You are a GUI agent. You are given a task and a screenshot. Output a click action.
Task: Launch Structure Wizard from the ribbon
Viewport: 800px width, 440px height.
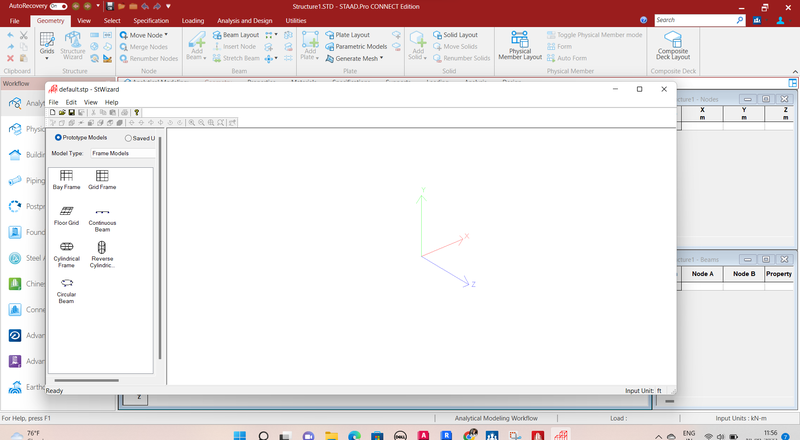pyautogui.click(x=73, y=45)
